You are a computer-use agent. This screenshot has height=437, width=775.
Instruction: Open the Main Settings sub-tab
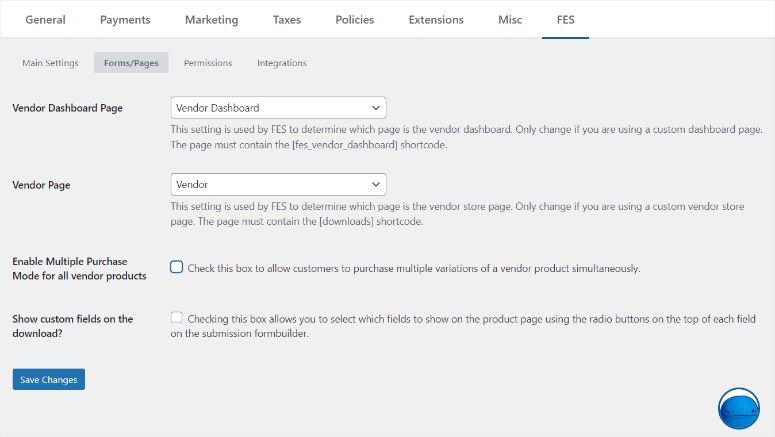pyautogui.click(x=50, y=63)
